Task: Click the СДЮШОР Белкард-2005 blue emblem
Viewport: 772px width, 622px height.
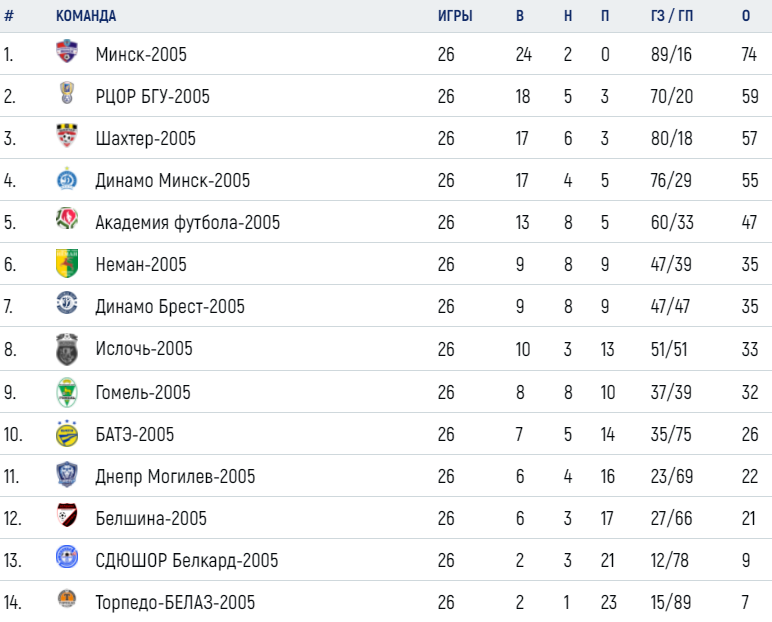Action: [x=67, y=557]
